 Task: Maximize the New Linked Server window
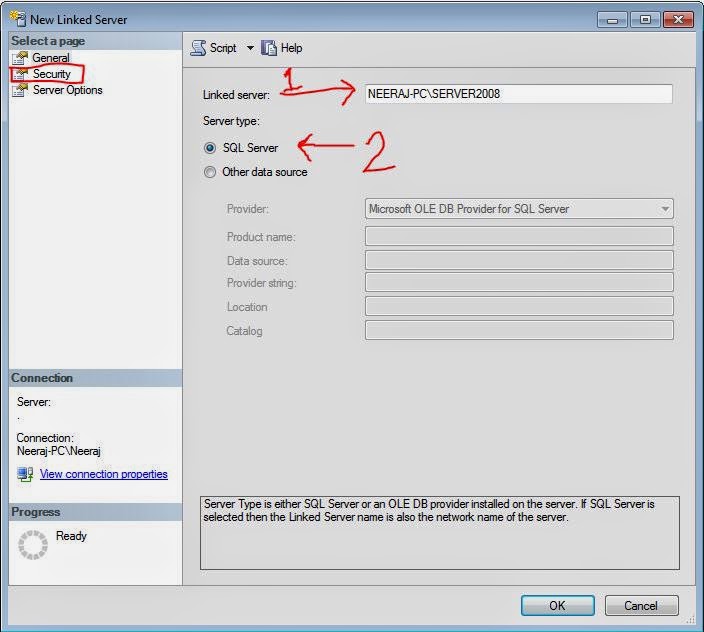click(645, 20)
